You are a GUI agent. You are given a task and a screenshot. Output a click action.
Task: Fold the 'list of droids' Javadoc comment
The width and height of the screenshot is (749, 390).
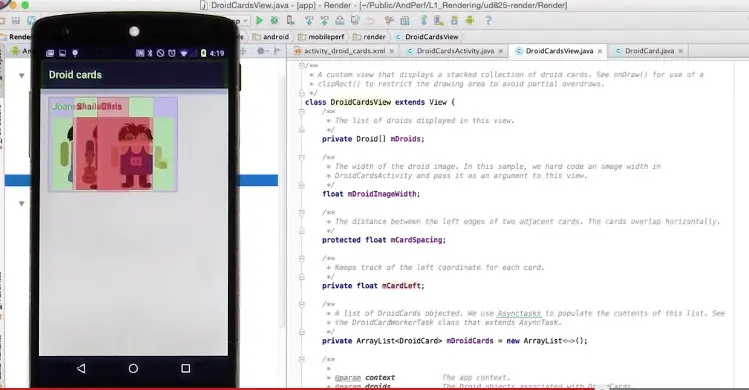coord(301,111)
